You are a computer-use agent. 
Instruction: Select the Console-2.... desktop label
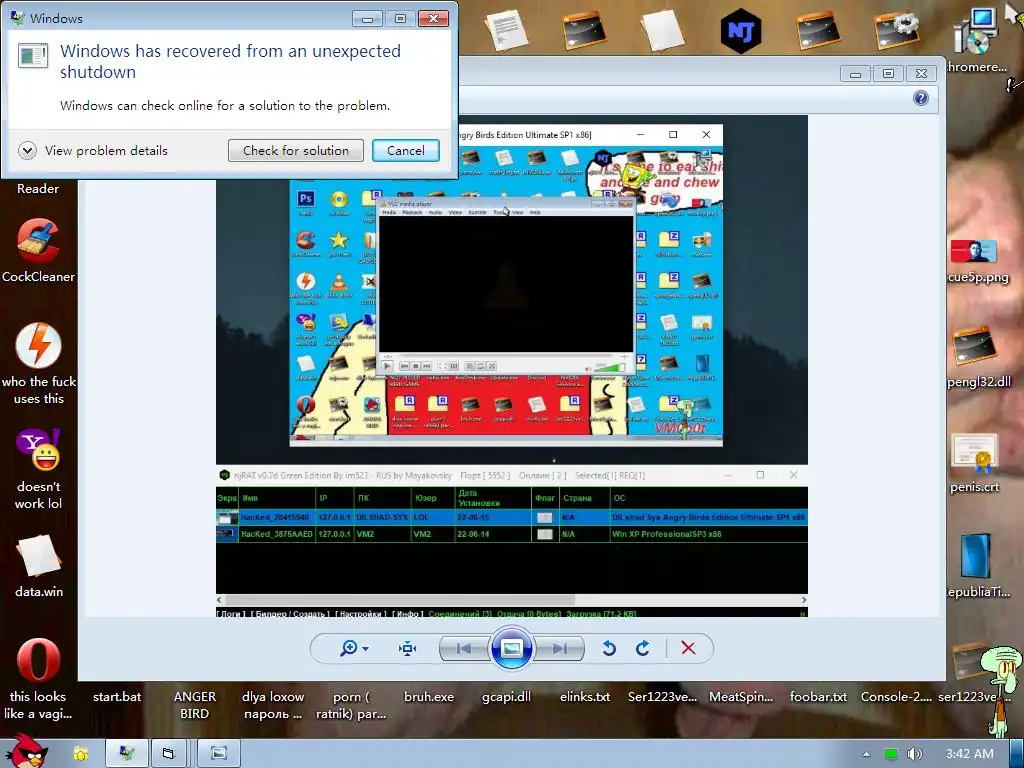pyautogui.click(x=896, y=697)
